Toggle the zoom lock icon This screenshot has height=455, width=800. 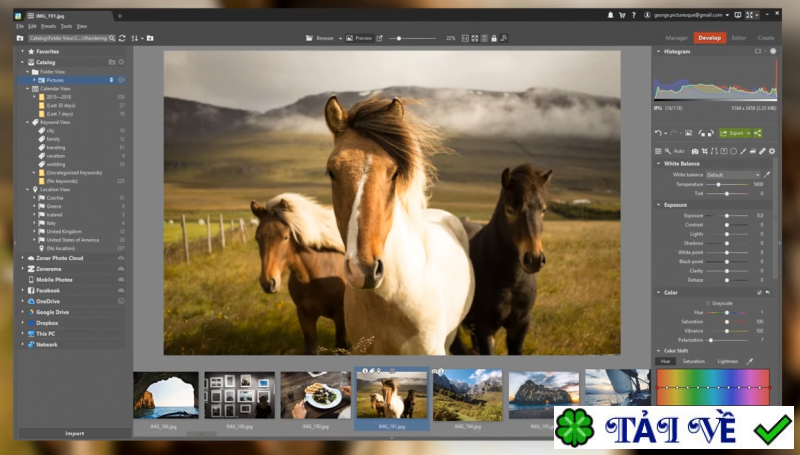click(493, 38)
